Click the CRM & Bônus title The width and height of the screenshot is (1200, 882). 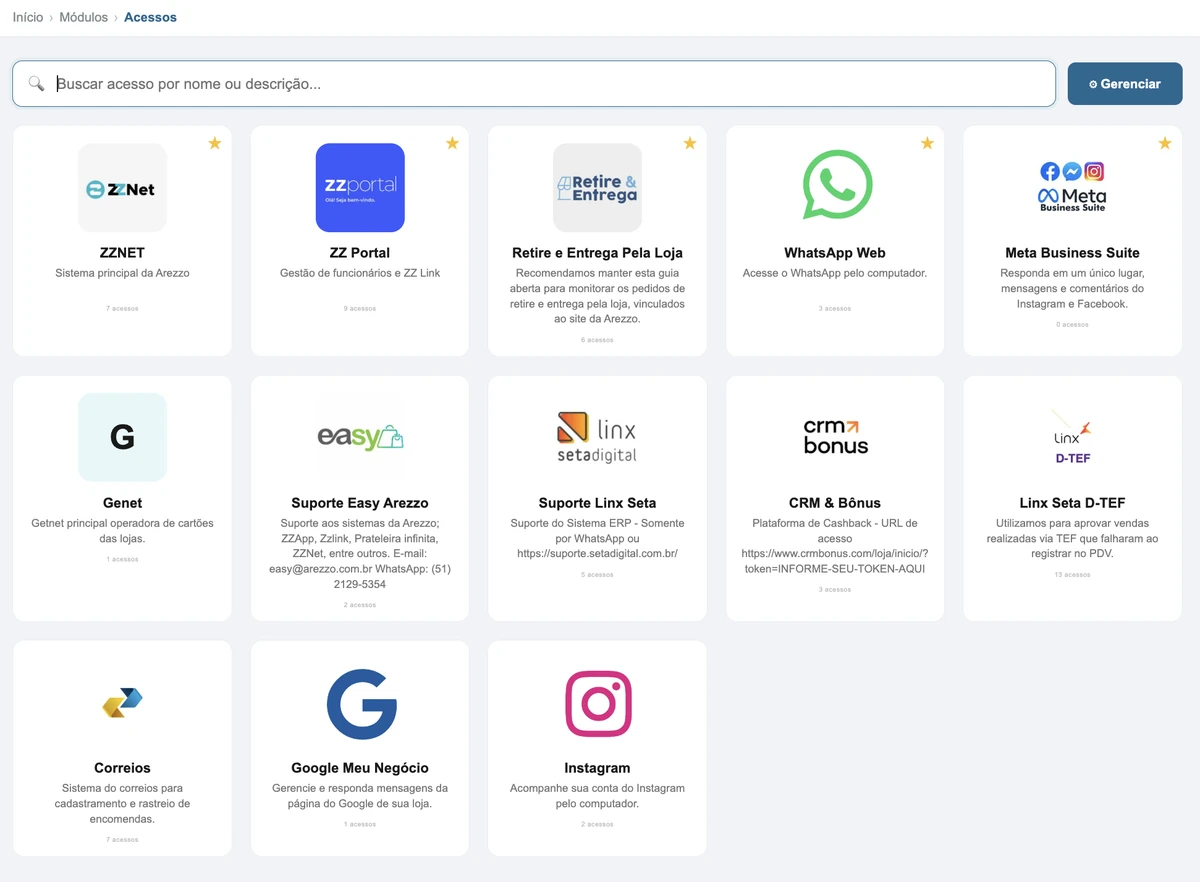(x=835, y=503)
